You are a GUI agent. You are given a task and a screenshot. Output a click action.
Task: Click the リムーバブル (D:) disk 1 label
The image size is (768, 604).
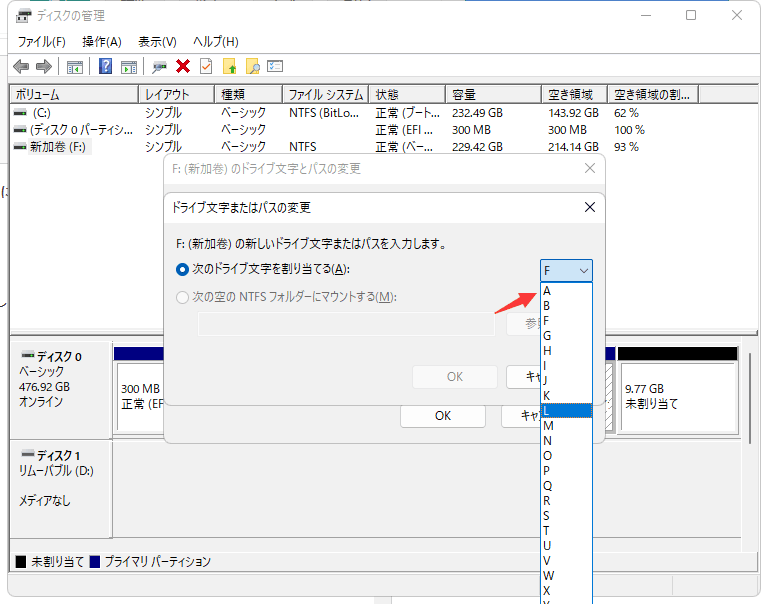coord(56,471)
